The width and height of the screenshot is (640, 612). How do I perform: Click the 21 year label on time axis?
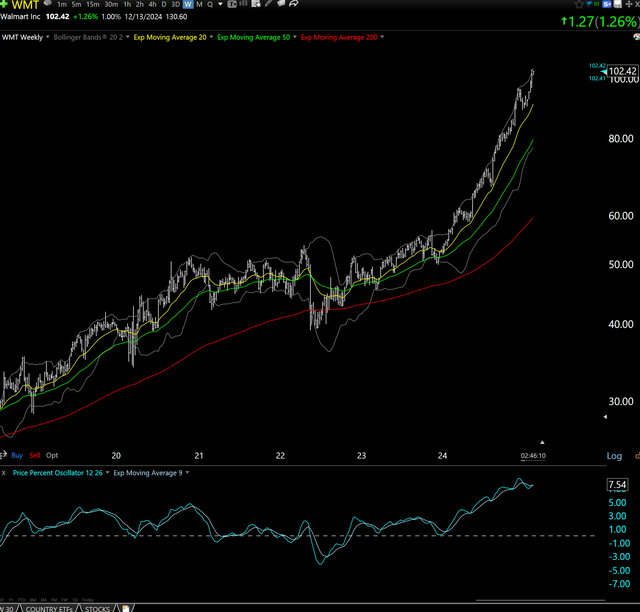click(x=199, y=455)
